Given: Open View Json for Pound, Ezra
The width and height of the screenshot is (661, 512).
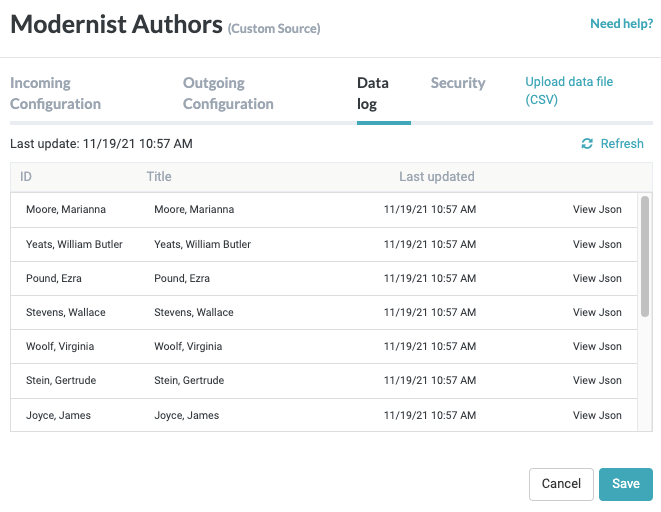Looking at the screenshot, I should pyautogui.click(x=597, y=278).
